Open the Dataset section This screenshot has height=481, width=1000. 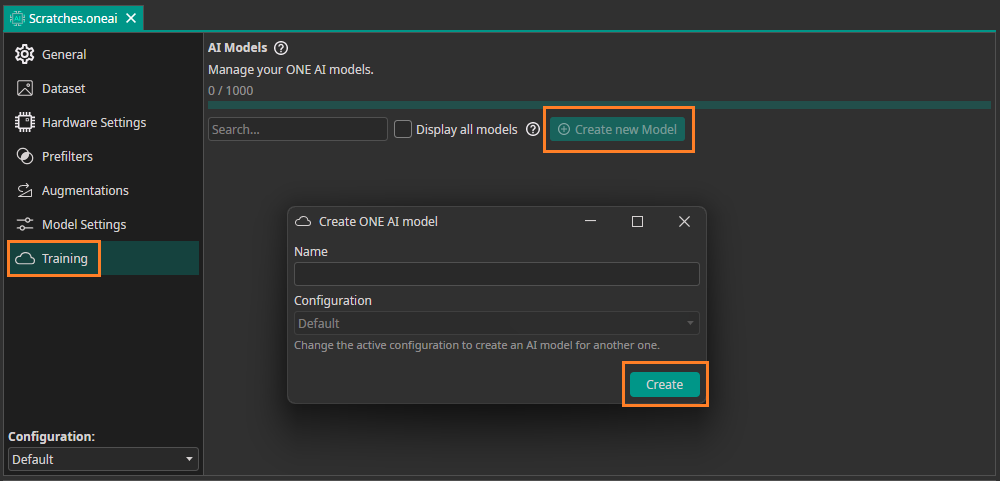tap(103, 88)
